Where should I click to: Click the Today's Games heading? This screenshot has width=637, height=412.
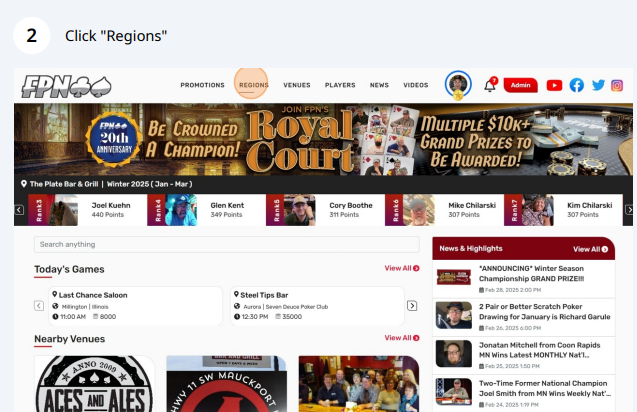coord(69,269)
